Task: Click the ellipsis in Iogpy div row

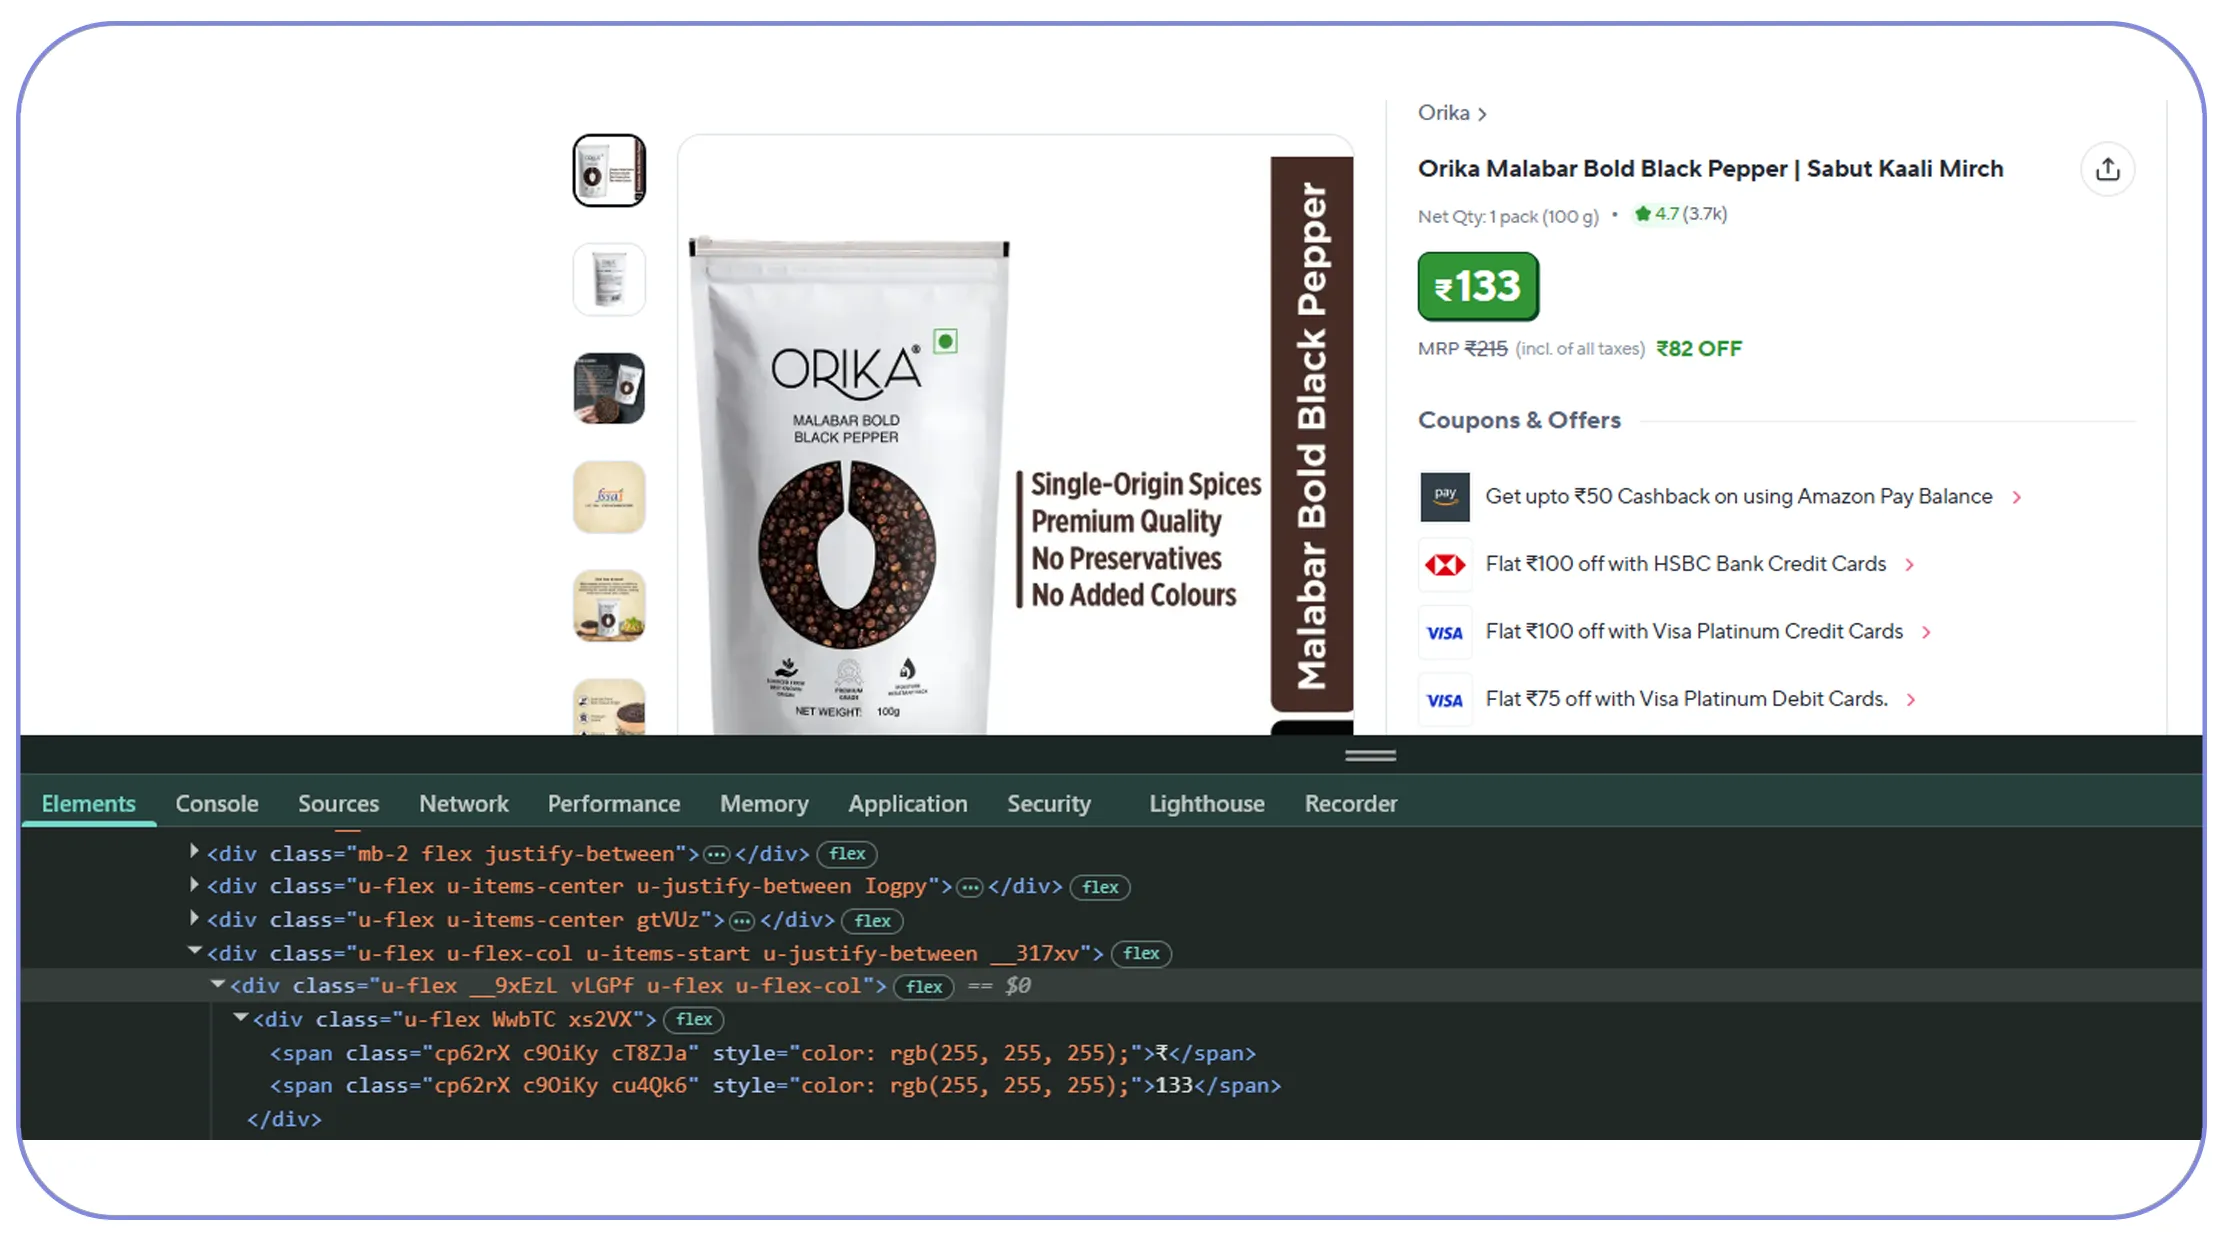Action: (x=969, y=887)
